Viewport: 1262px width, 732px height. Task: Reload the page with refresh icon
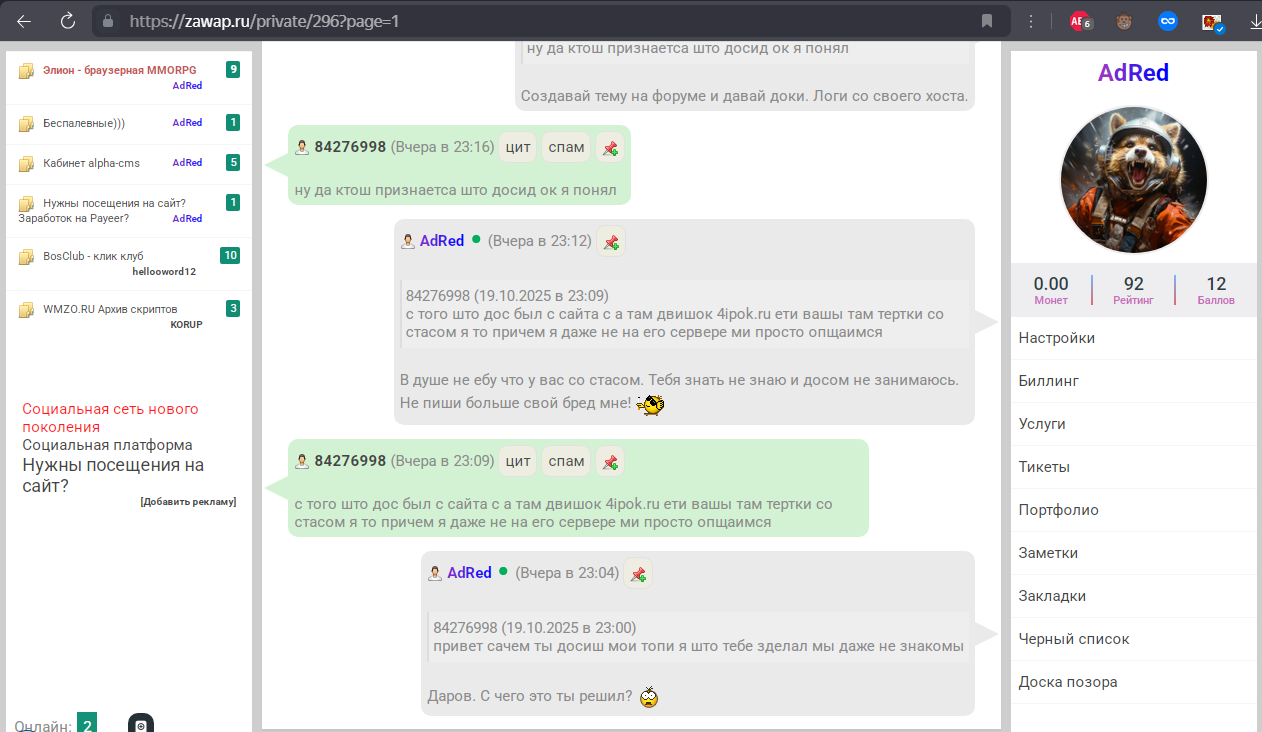(68, 21)
